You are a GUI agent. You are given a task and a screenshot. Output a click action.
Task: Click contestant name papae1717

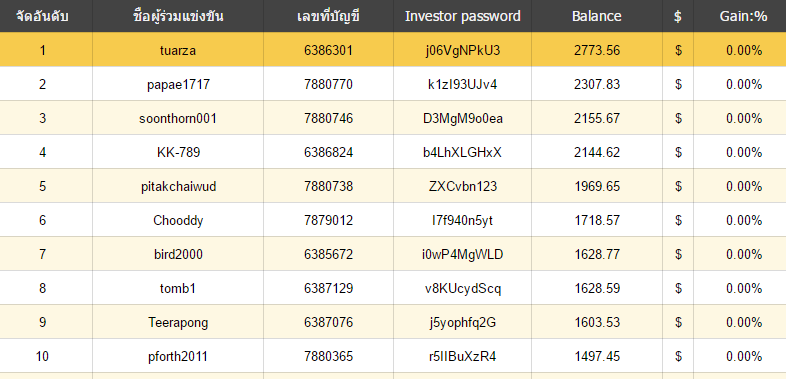[178, 85]
